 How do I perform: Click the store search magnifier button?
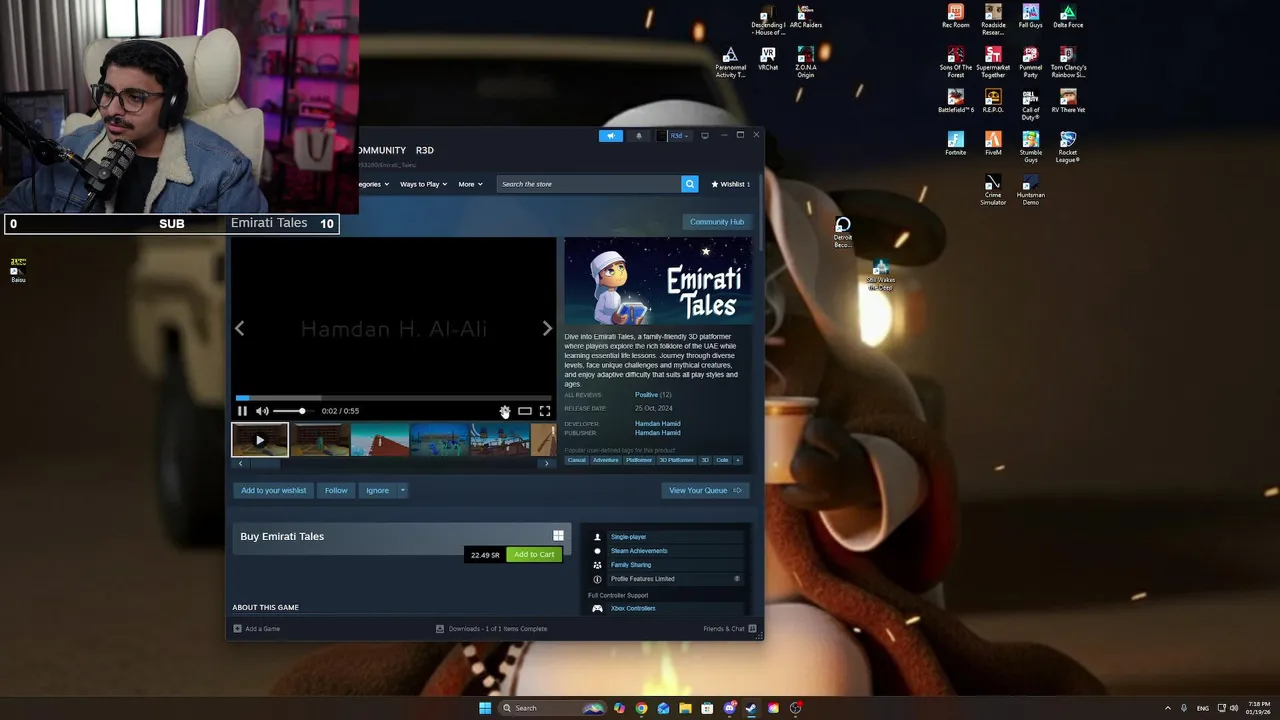click(690, 184)
